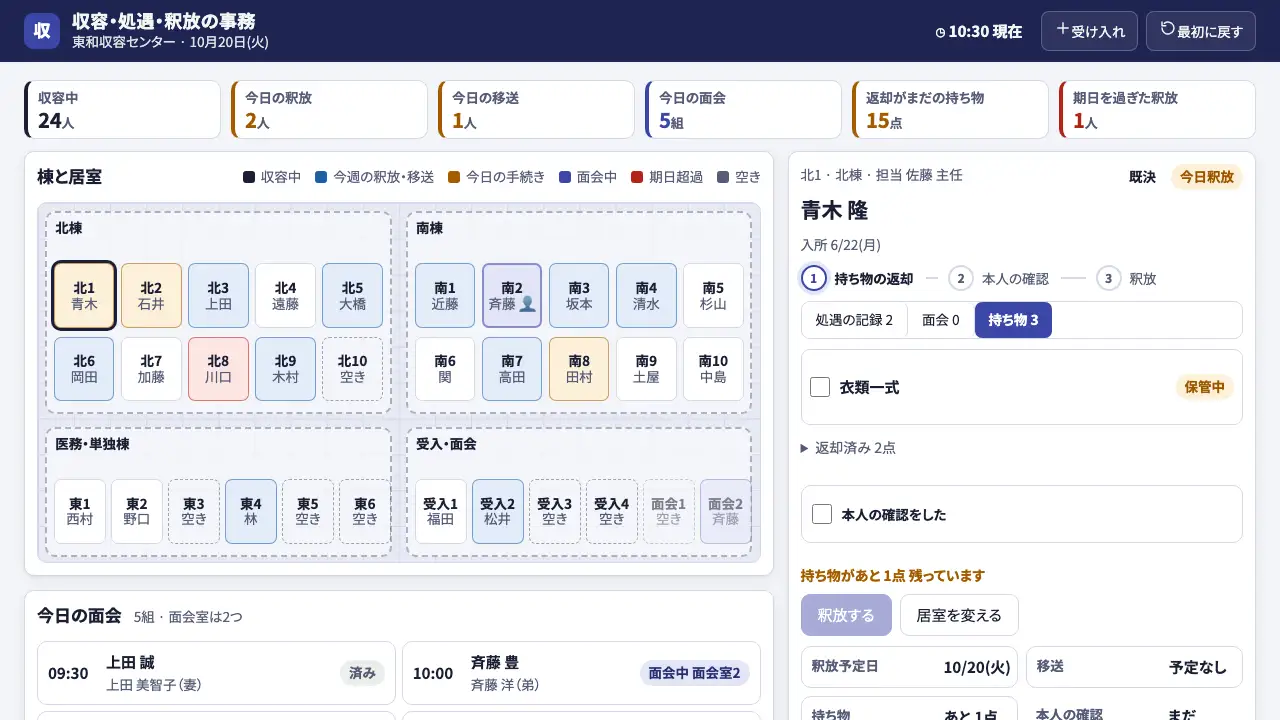This screenshot has height=720, width=1280.
Task: Click 最初に戻す reset button
Action: coord(1201,31)
